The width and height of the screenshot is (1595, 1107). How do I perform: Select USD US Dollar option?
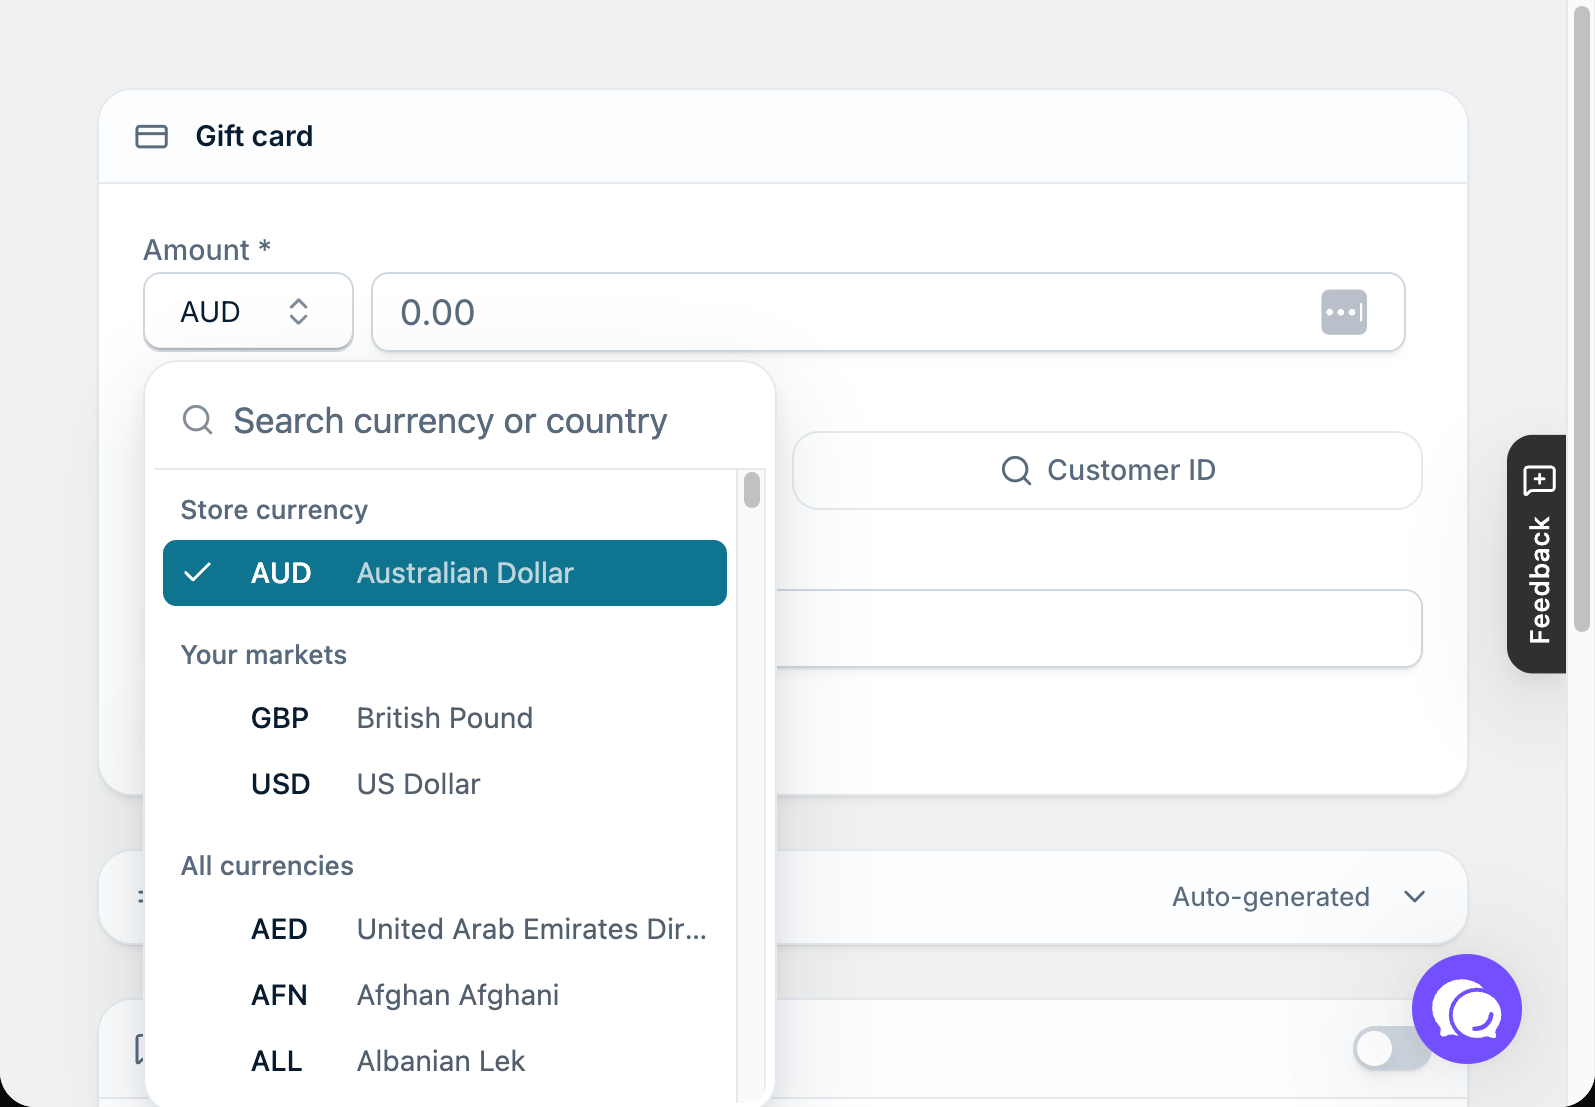tap(445, 784)
